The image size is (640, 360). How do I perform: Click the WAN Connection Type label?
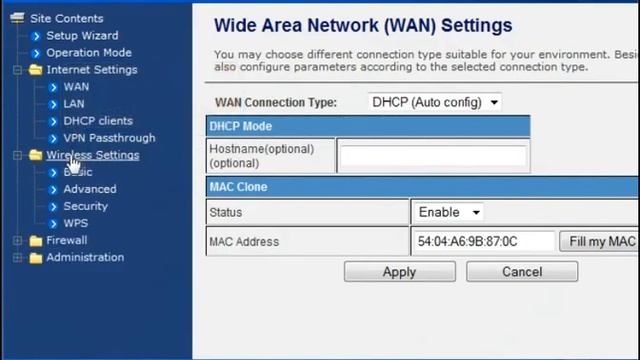click(x=276, y=102)
